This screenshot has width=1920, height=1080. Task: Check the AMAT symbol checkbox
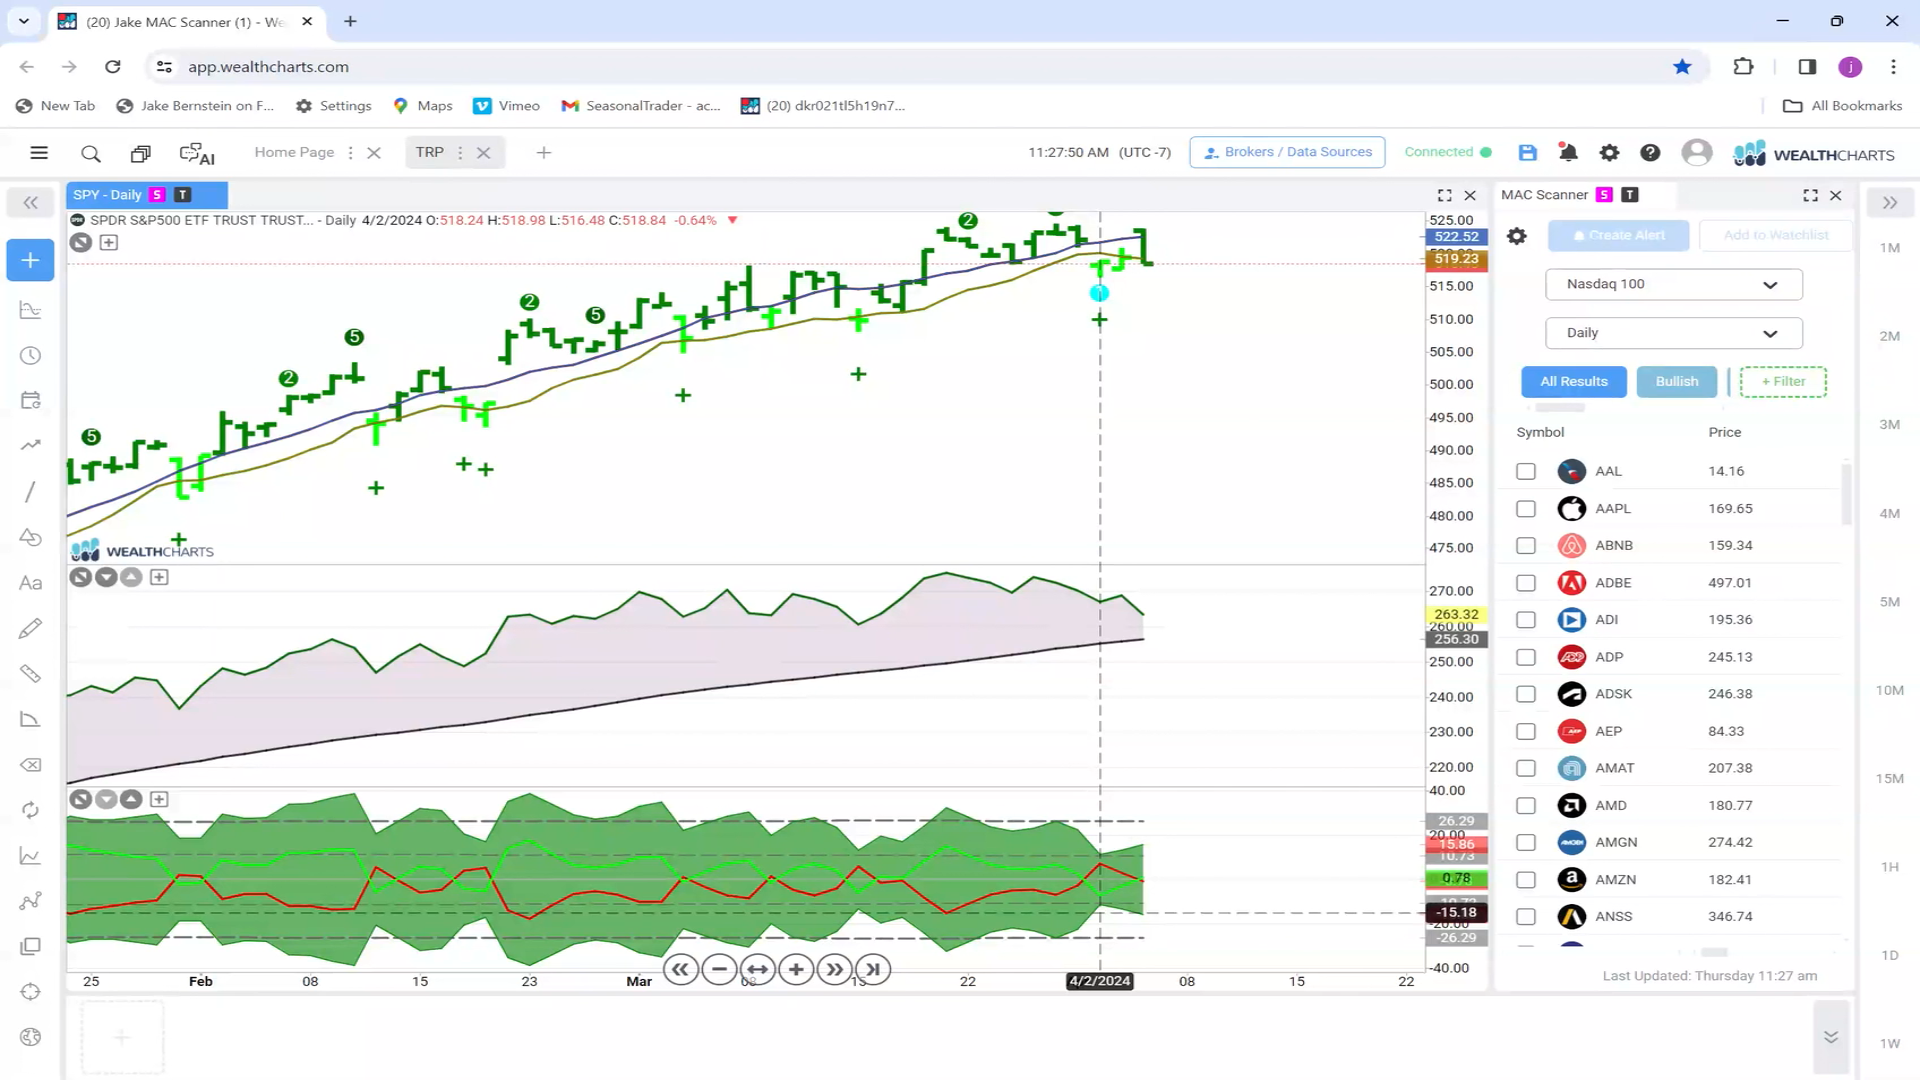point(1525,768)
